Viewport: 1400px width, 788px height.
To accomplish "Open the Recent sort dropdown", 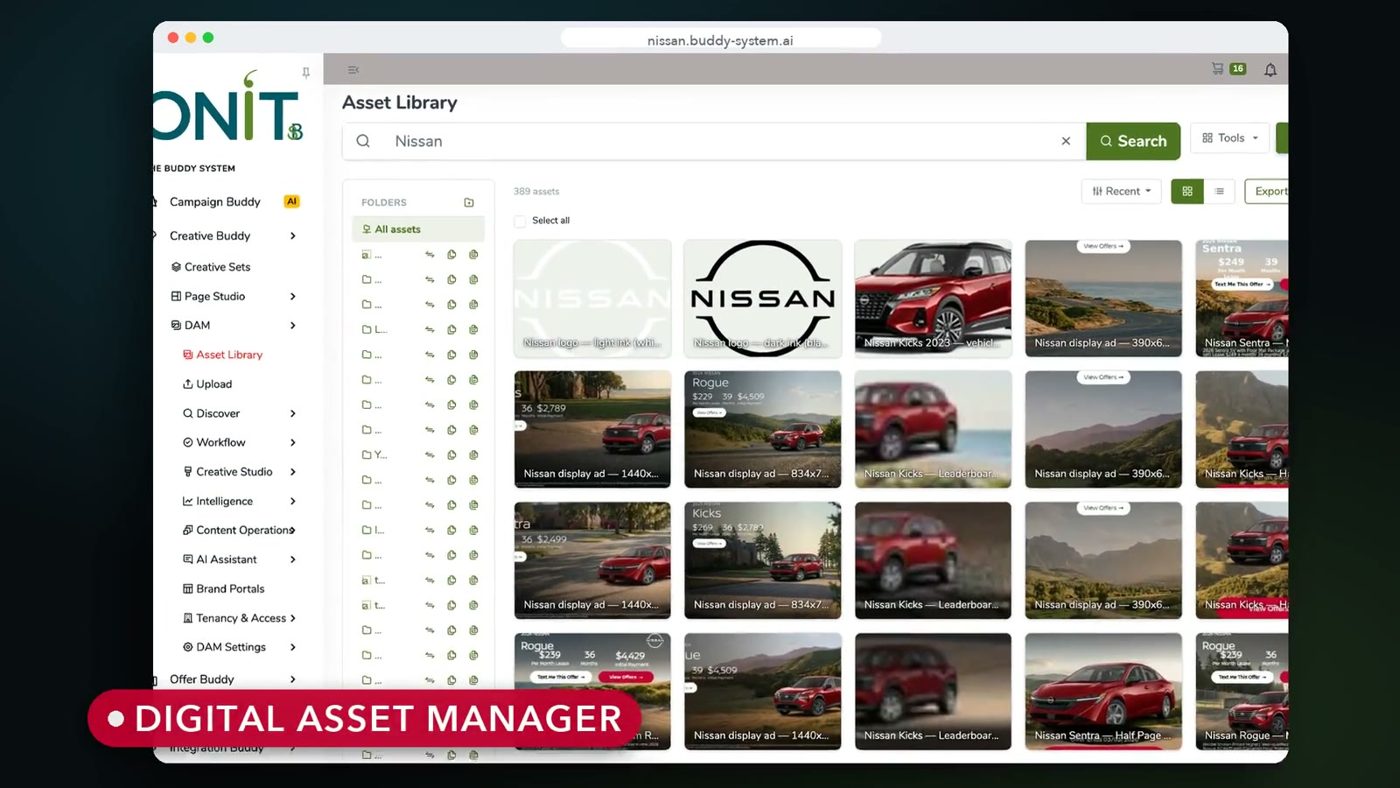I will [x=1121, y=191].
